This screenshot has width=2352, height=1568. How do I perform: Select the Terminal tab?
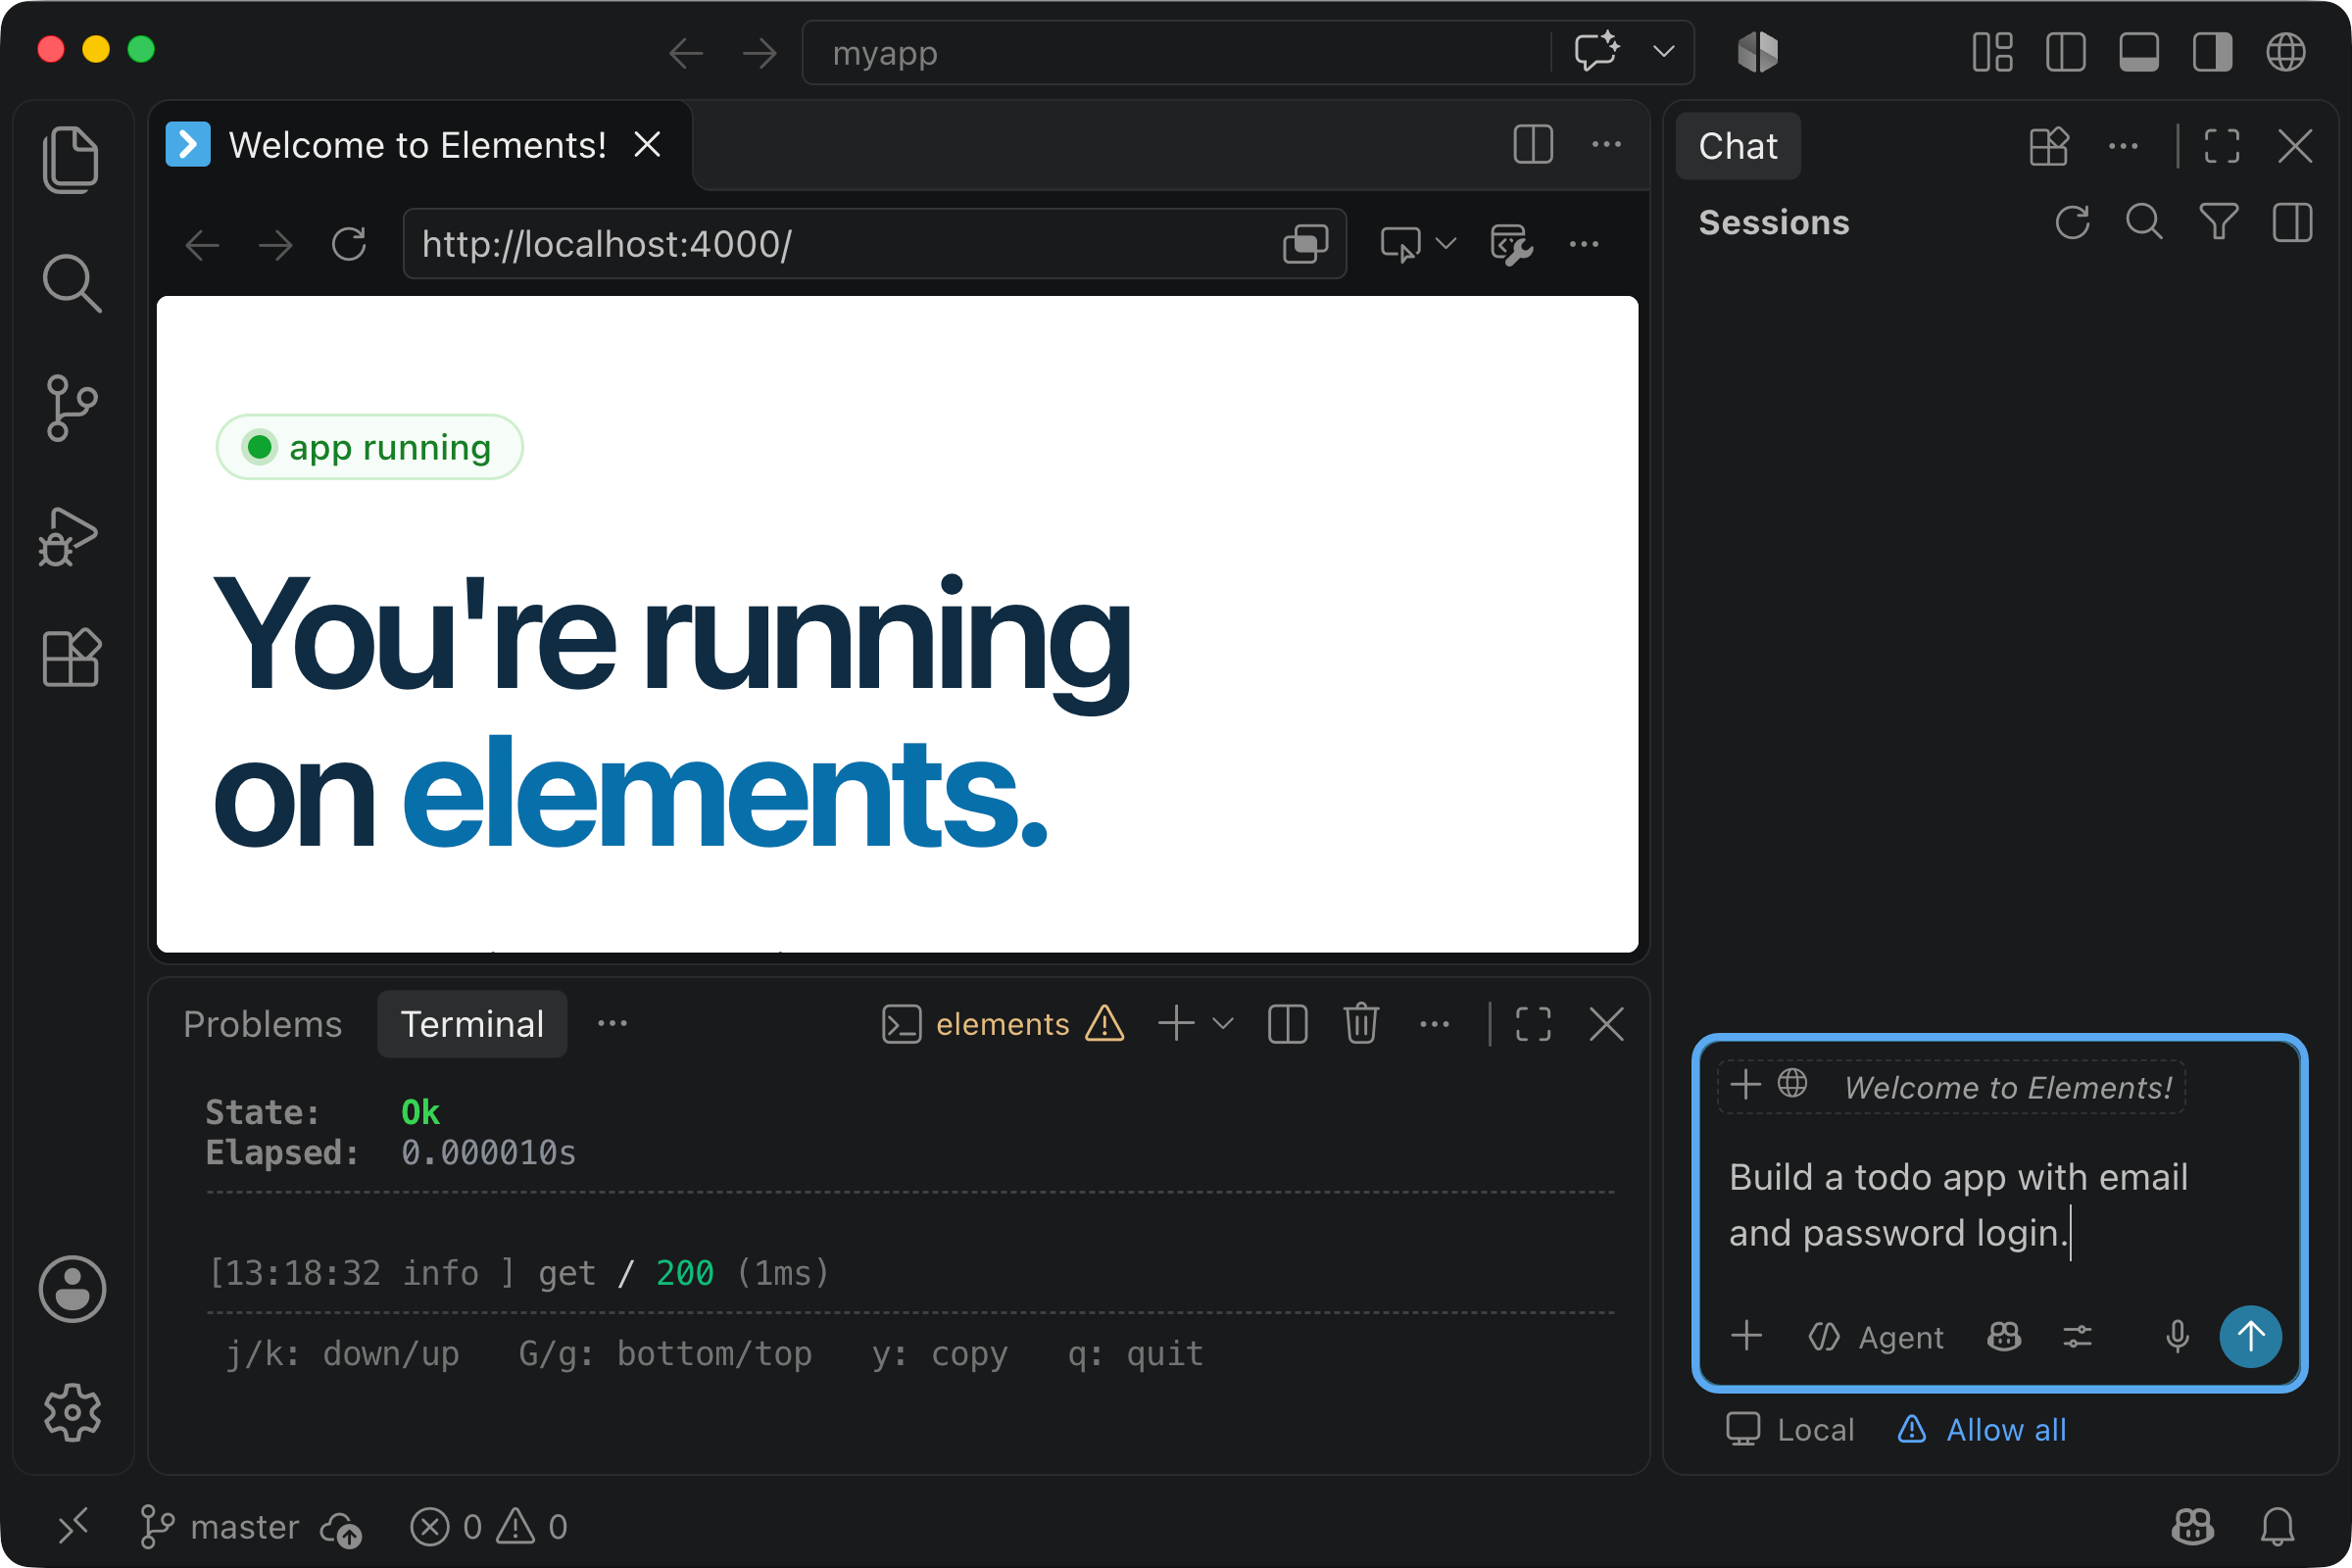point(472,1024)
